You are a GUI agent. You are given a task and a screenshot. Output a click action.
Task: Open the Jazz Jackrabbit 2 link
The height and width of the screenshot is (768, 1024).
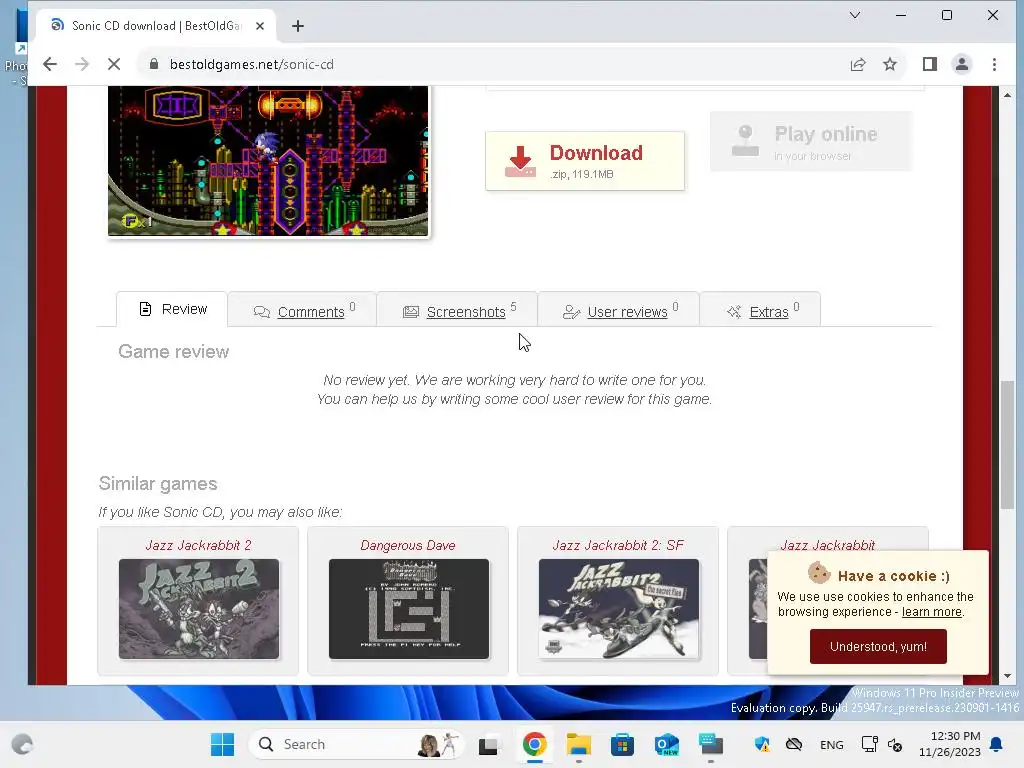coord(198,545)
